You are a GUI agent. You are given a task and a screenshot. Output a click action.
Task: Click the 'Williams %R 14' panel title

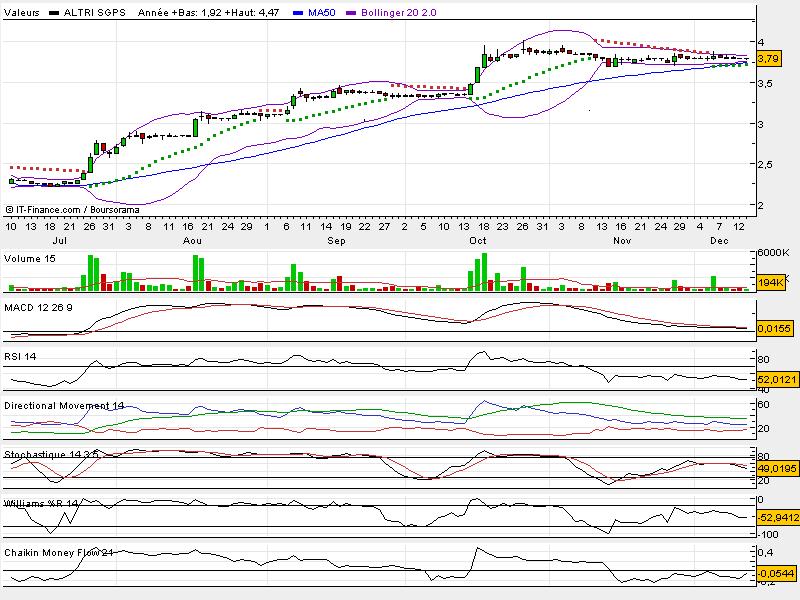coord(41,504)
